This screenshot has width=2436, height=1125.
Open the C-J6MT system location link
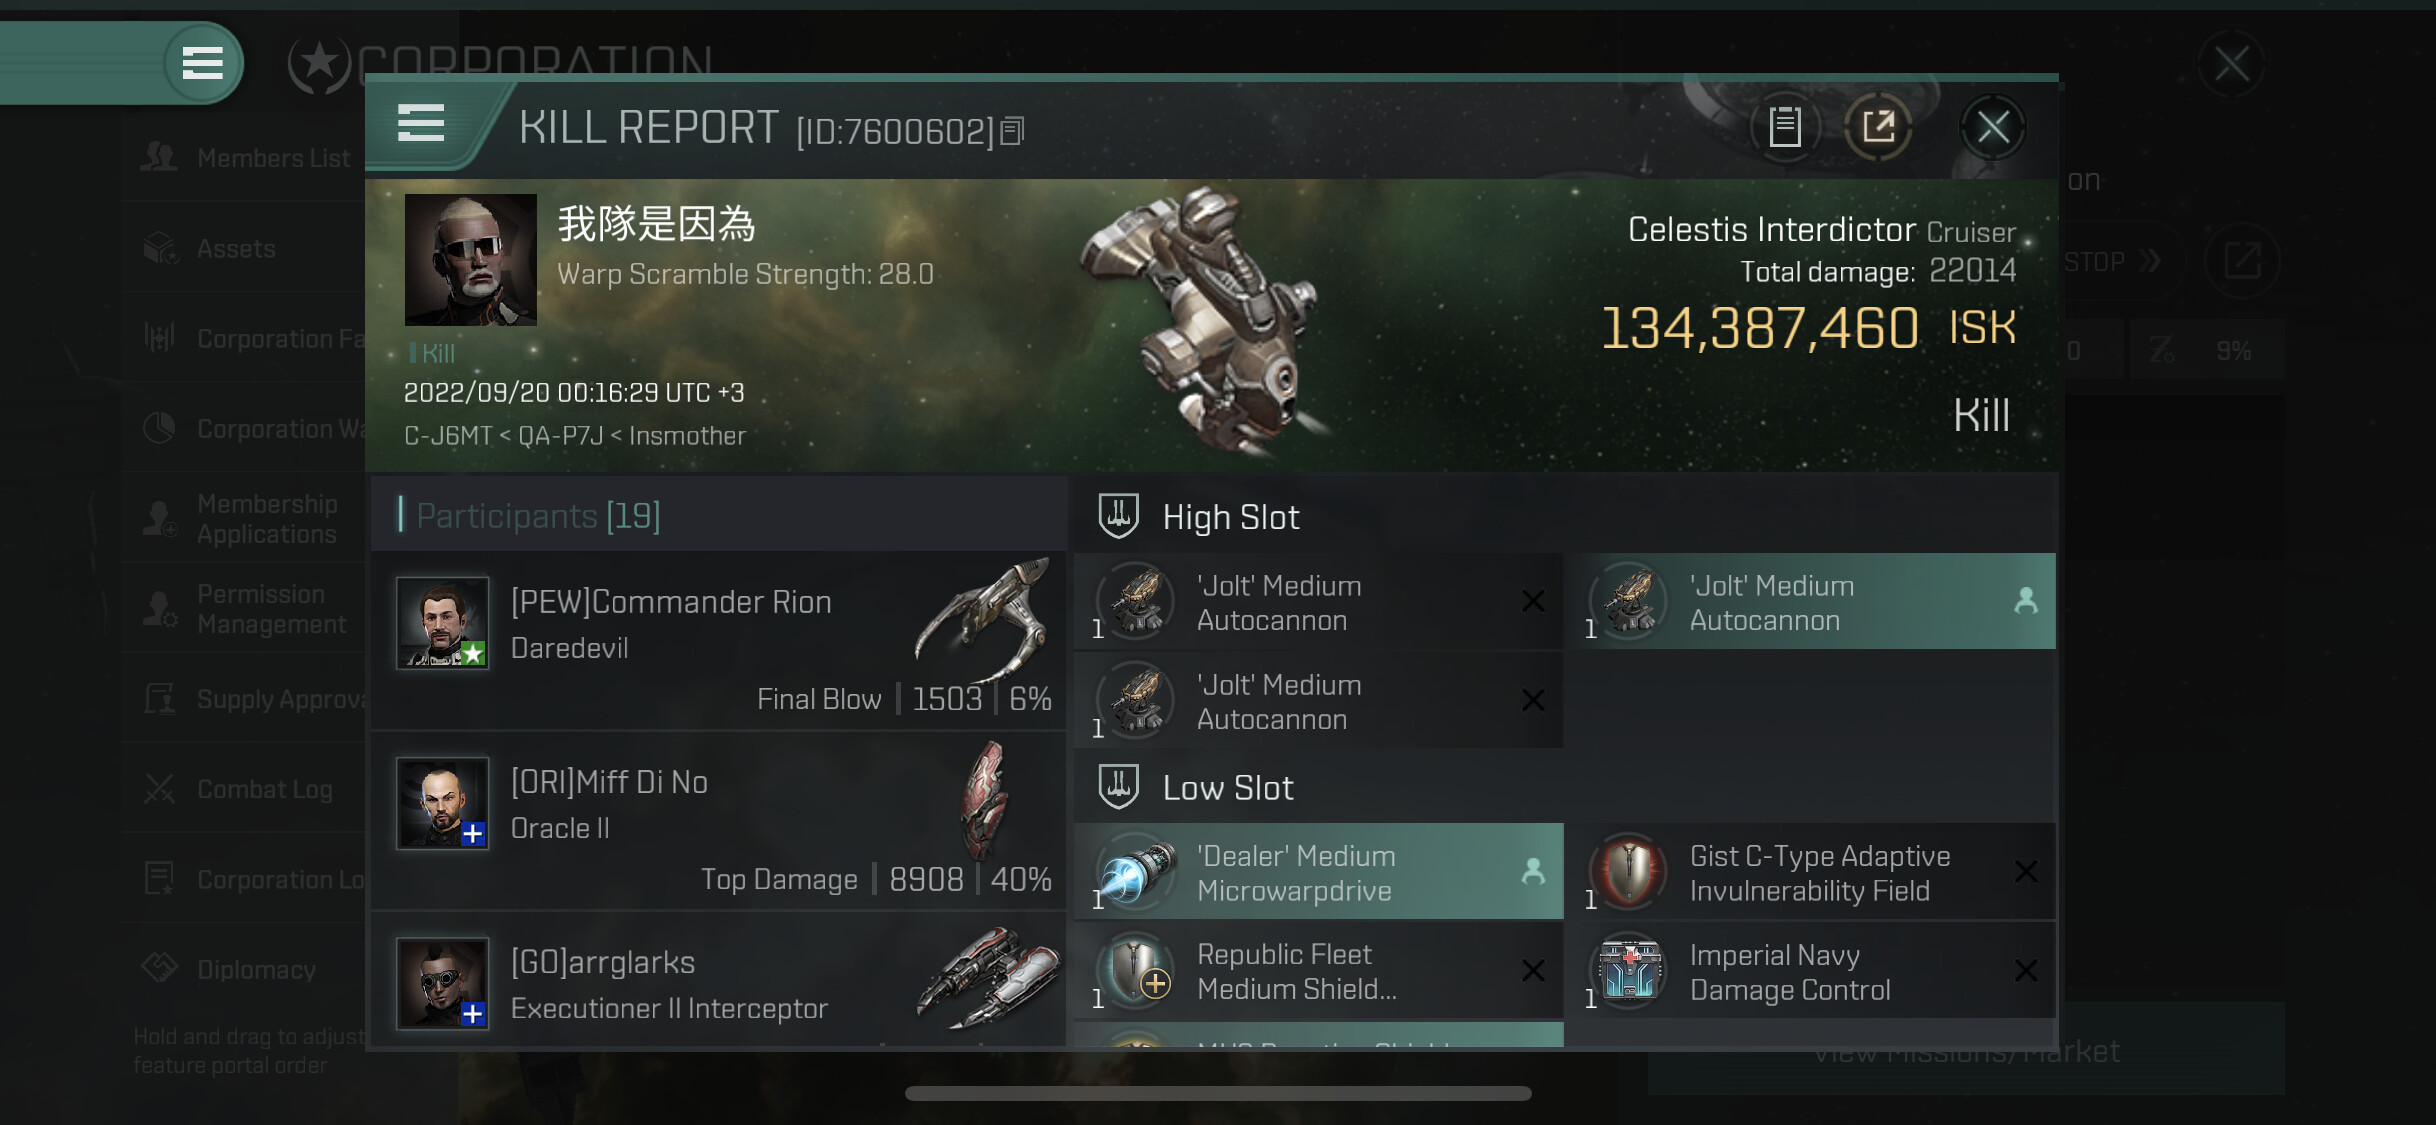pos(448,436)
